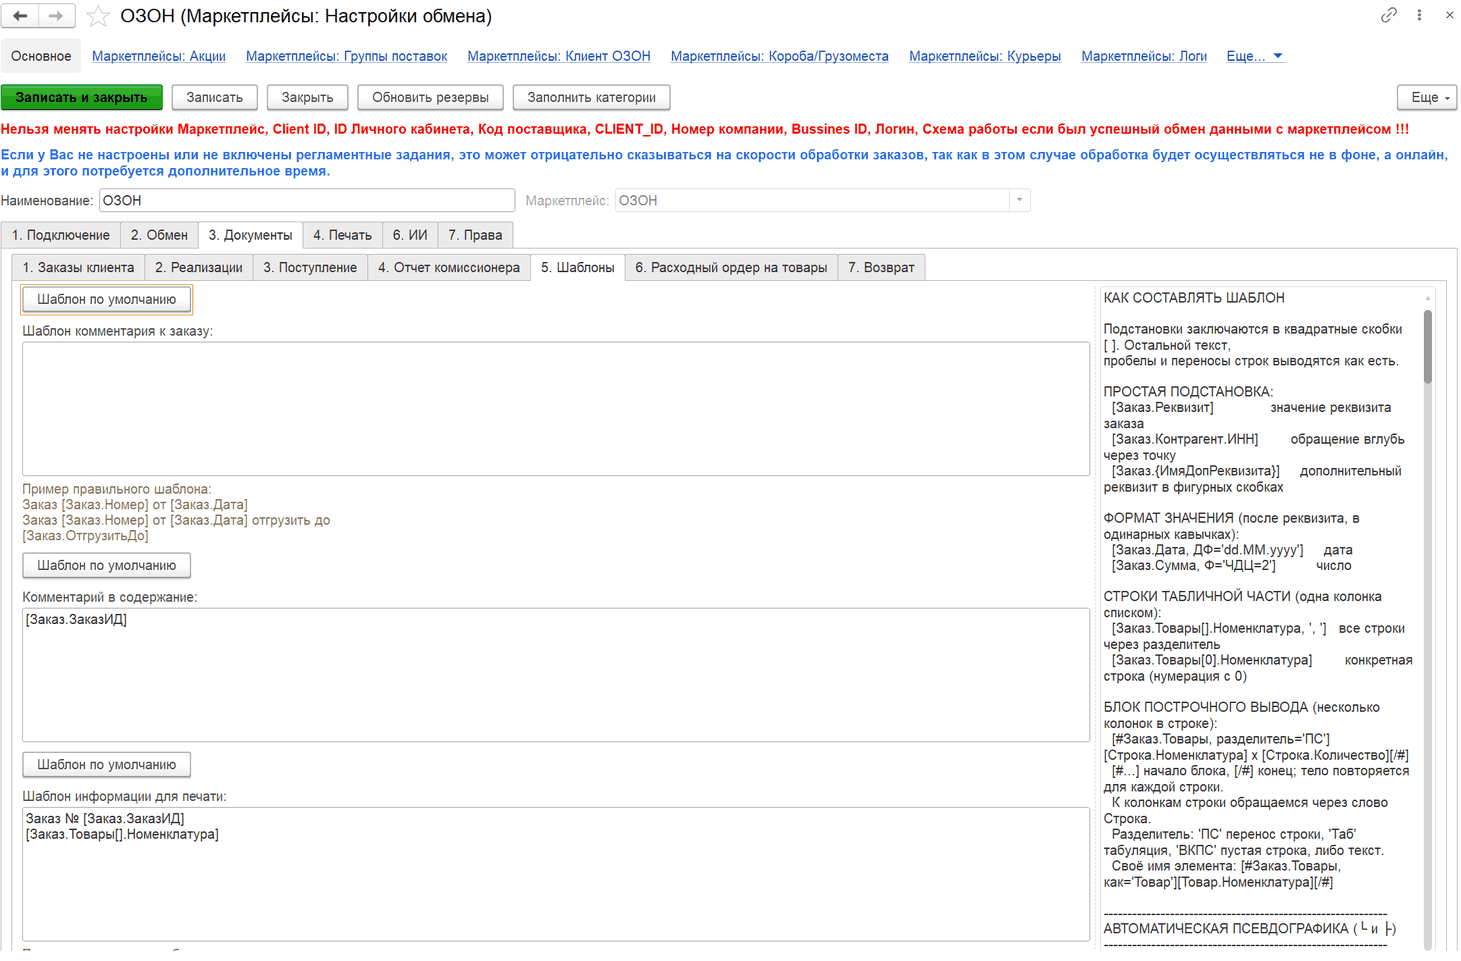Switch to the 6. ИИ tab

(410, 235)
